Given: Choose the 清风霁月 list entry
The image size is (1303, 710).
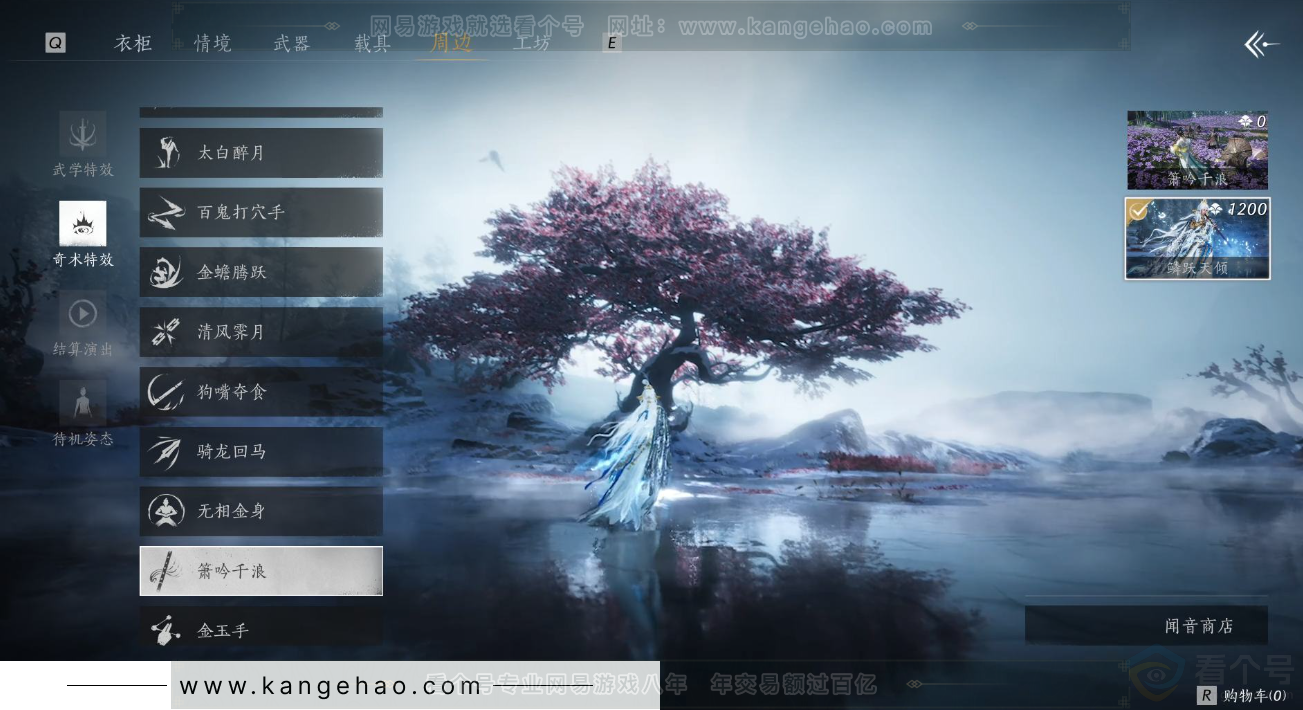Looking at the screenshot, I should pyautogui.click(x=261, y=332).
